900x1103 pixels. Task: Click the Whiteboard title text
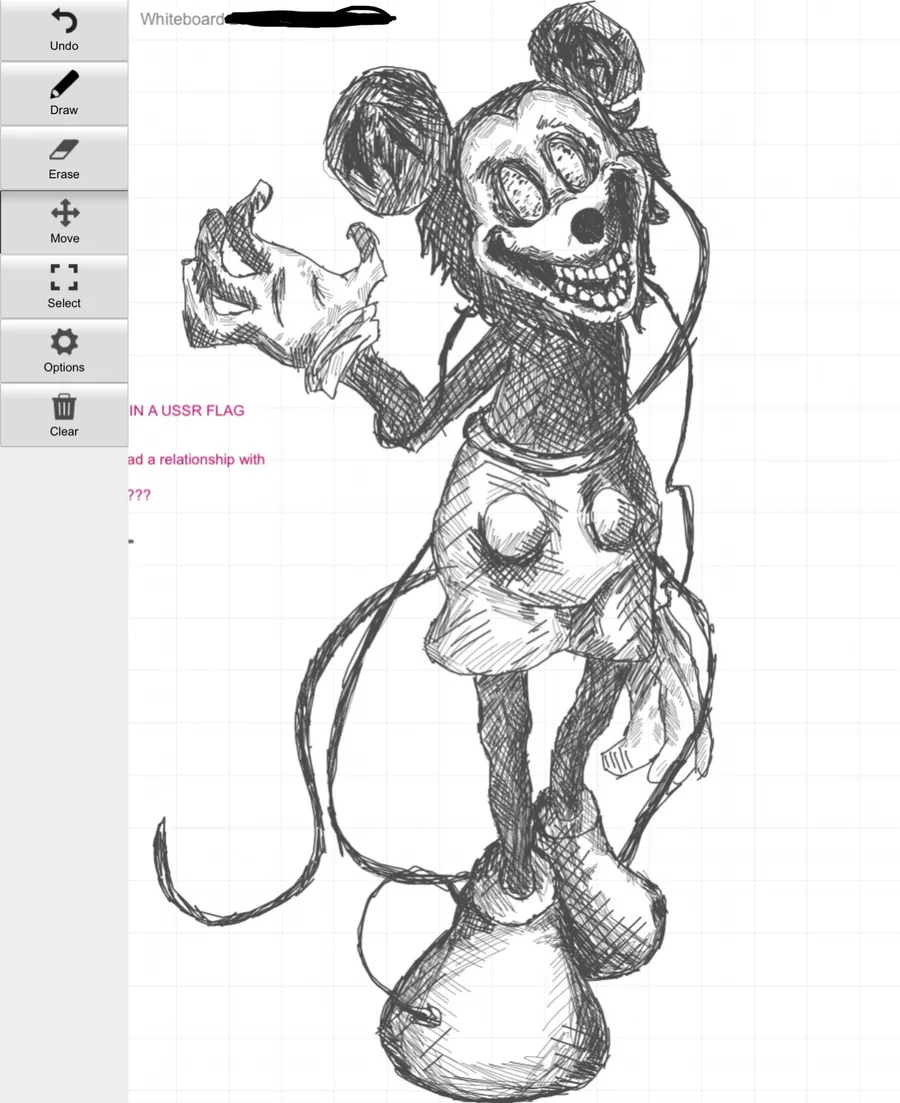tap(182, 19)
